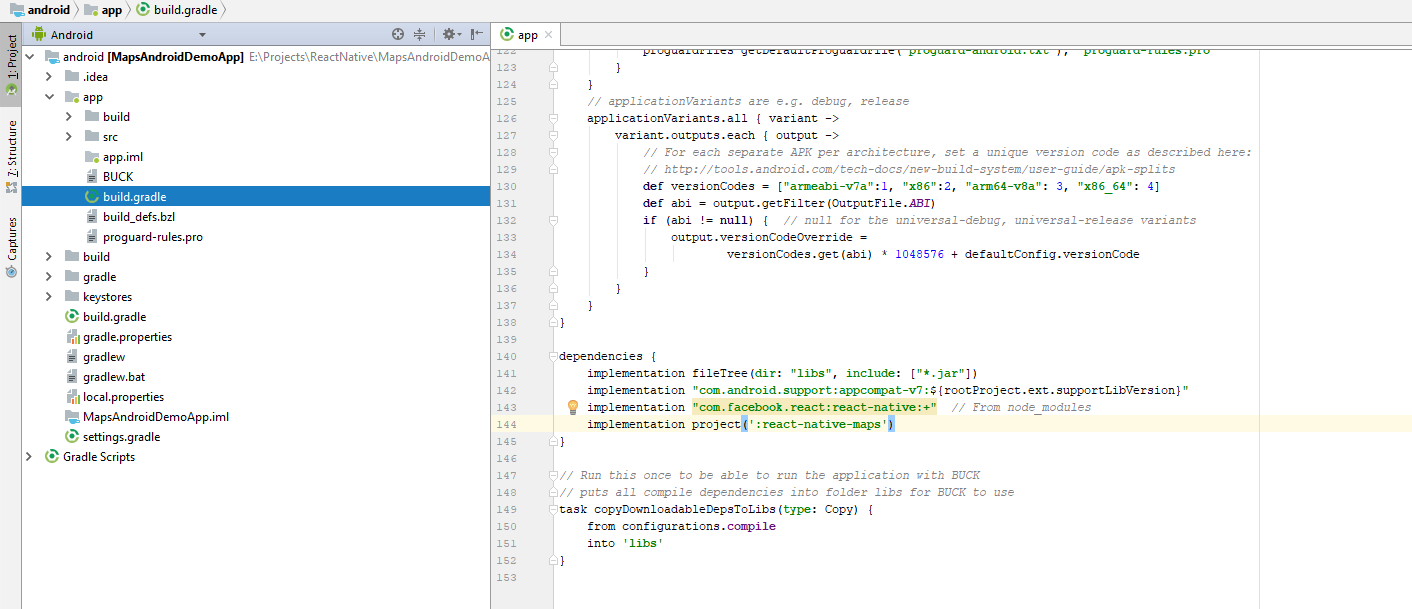Click ':react-native-maps' string on line 144
This screenshot has height=609, width=1412.
point(818,424)
